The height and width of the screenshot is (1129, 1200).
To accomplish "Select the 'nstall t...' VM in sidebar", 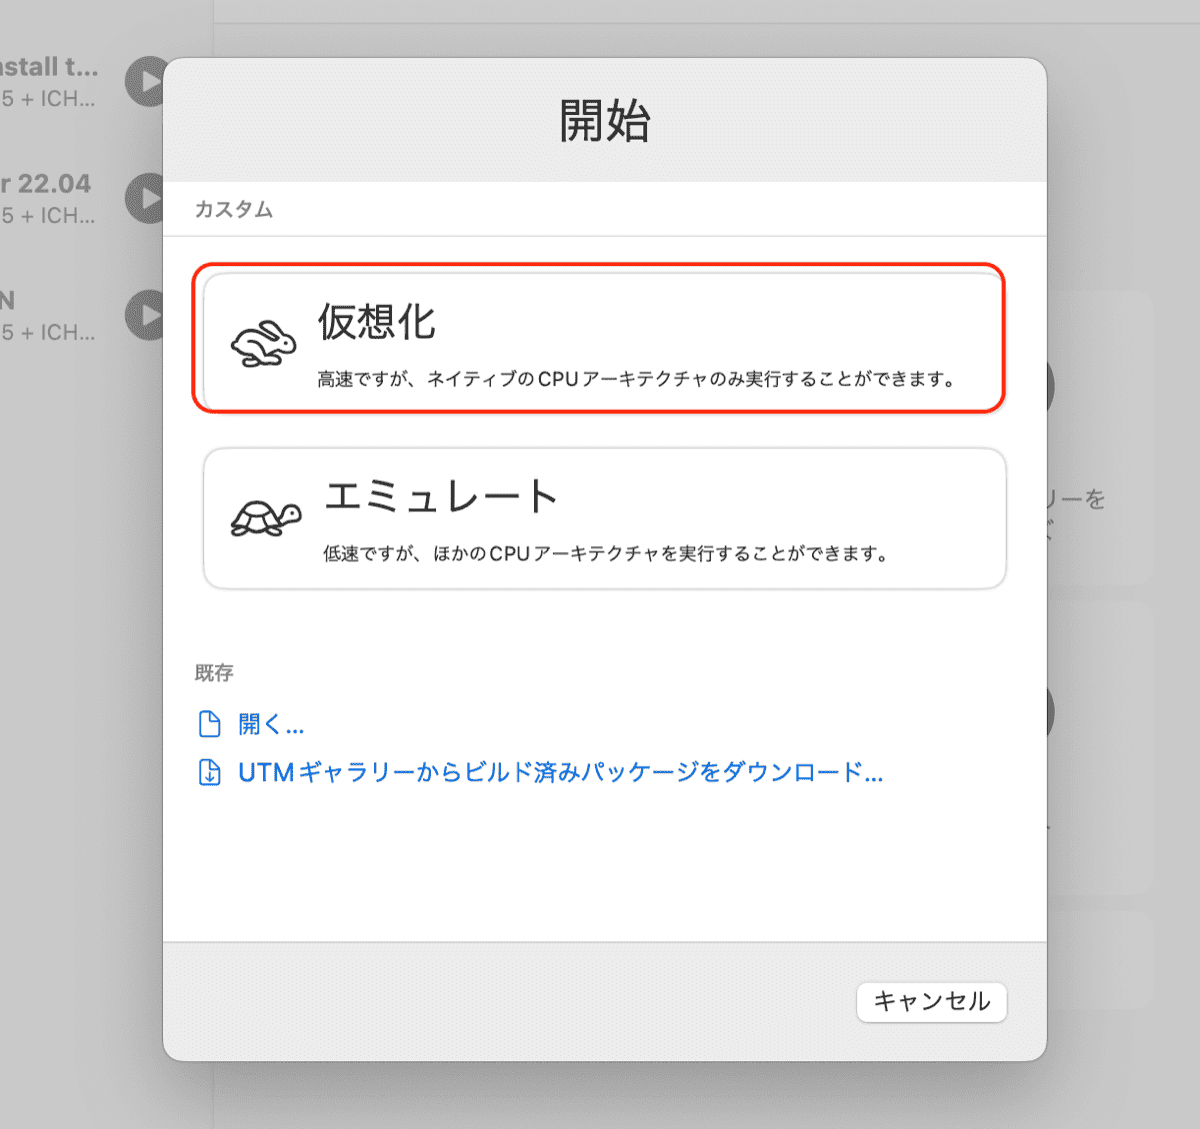I will click(x=50, y=81).
